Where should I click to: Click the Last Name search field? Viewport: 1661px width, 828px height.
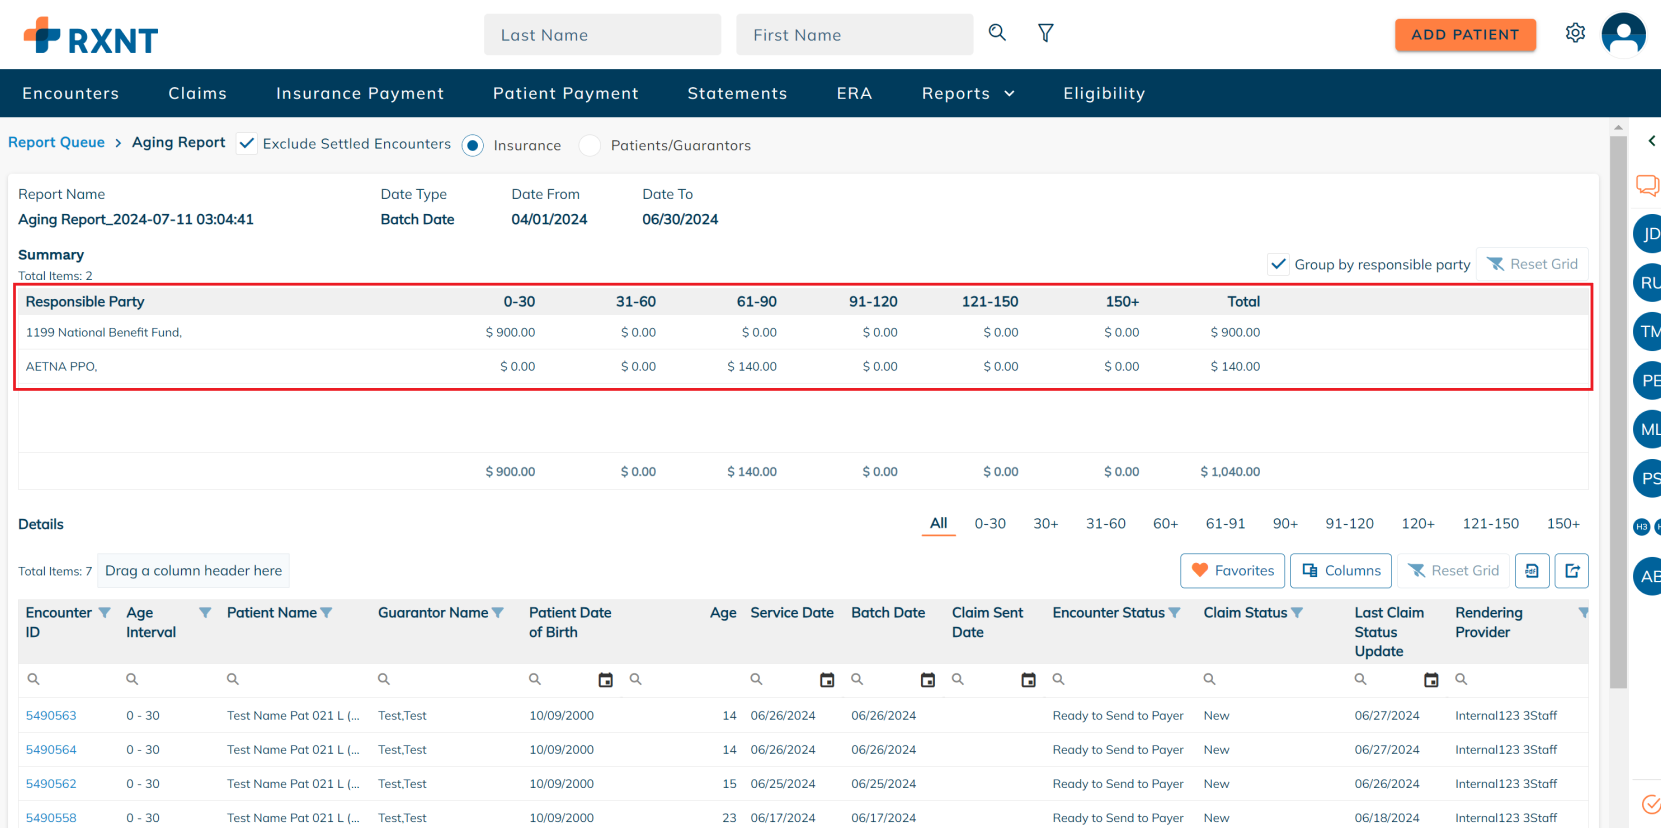pyautogui.click(x=602, y=35)
